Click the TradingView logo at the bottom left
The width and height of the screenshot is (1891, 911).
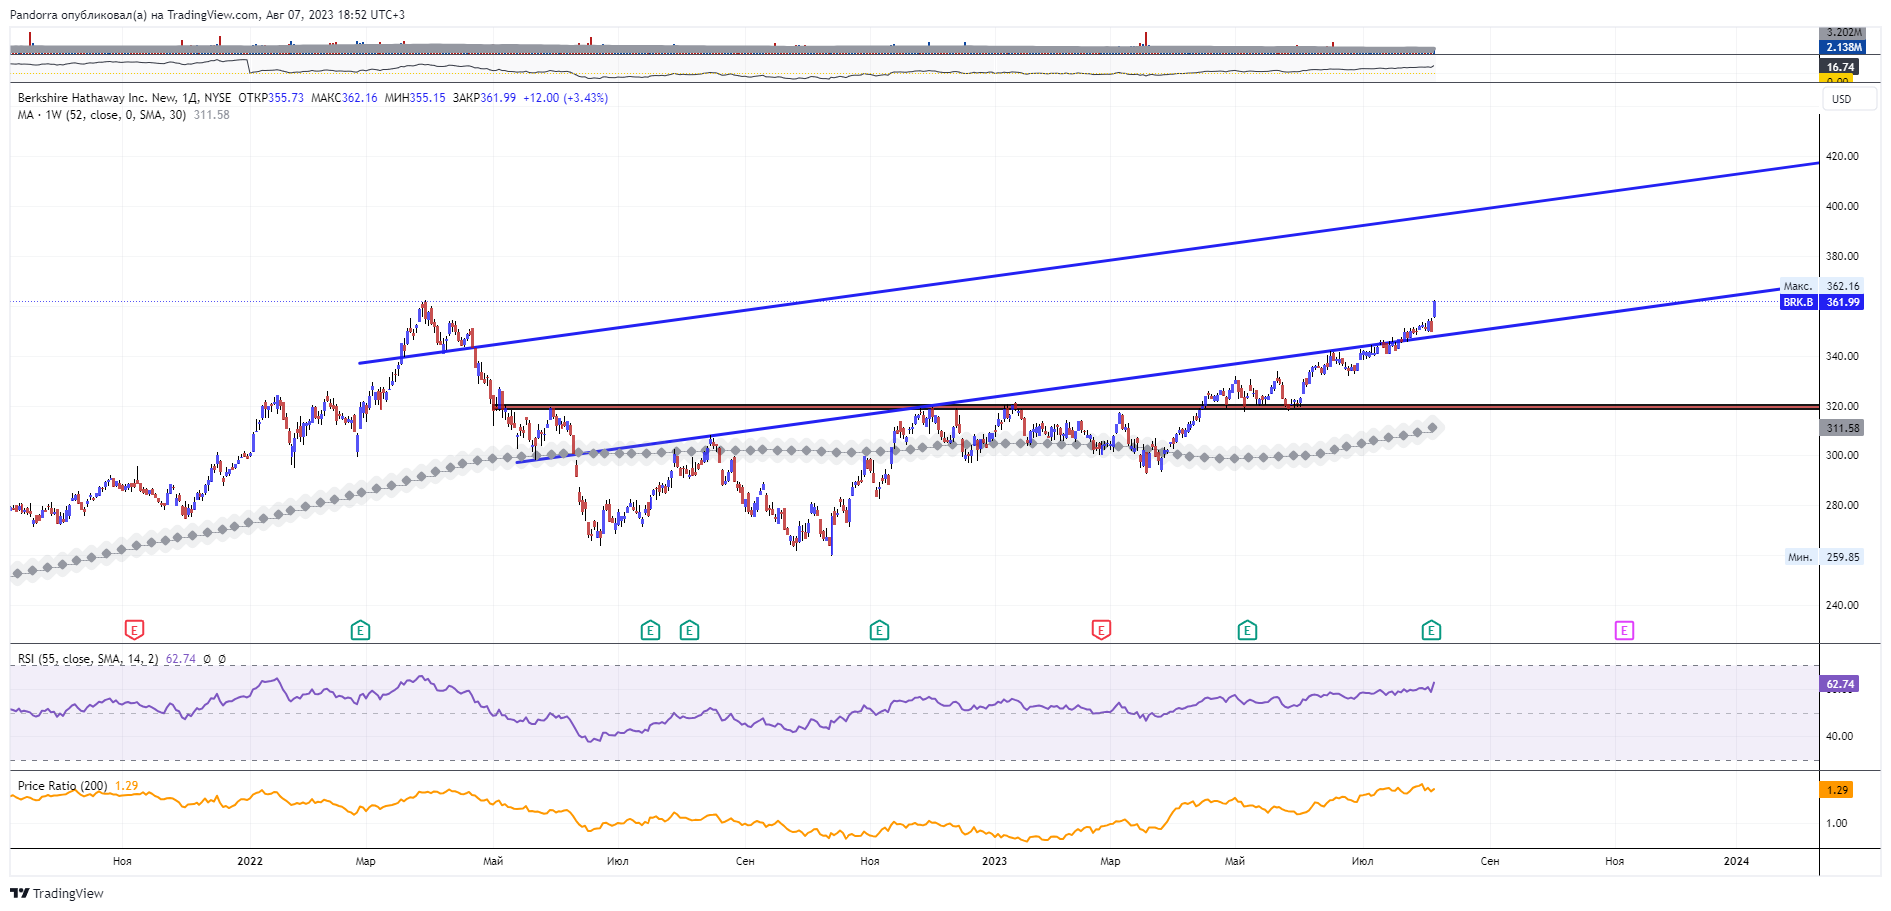coord(57,893)
